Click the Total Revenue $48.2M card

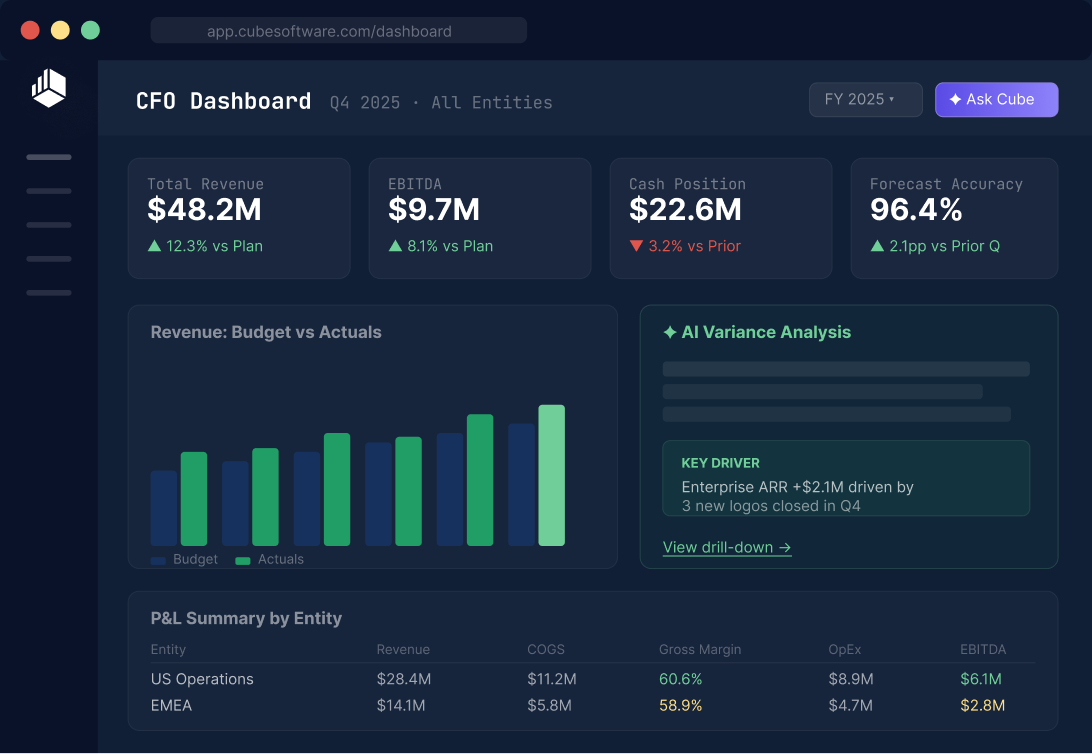239,219
